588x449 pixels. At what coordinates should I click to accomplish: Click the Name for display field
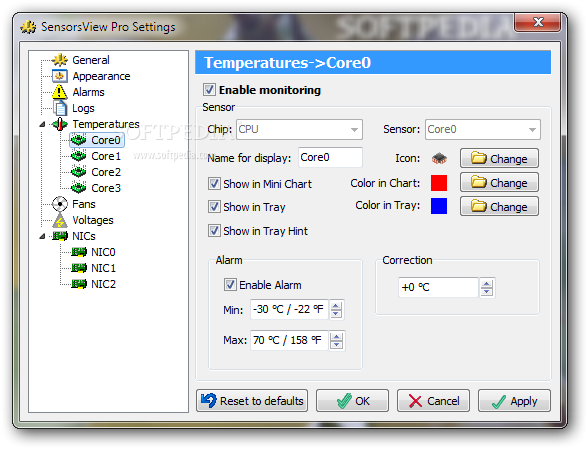[x=330, y=157]
